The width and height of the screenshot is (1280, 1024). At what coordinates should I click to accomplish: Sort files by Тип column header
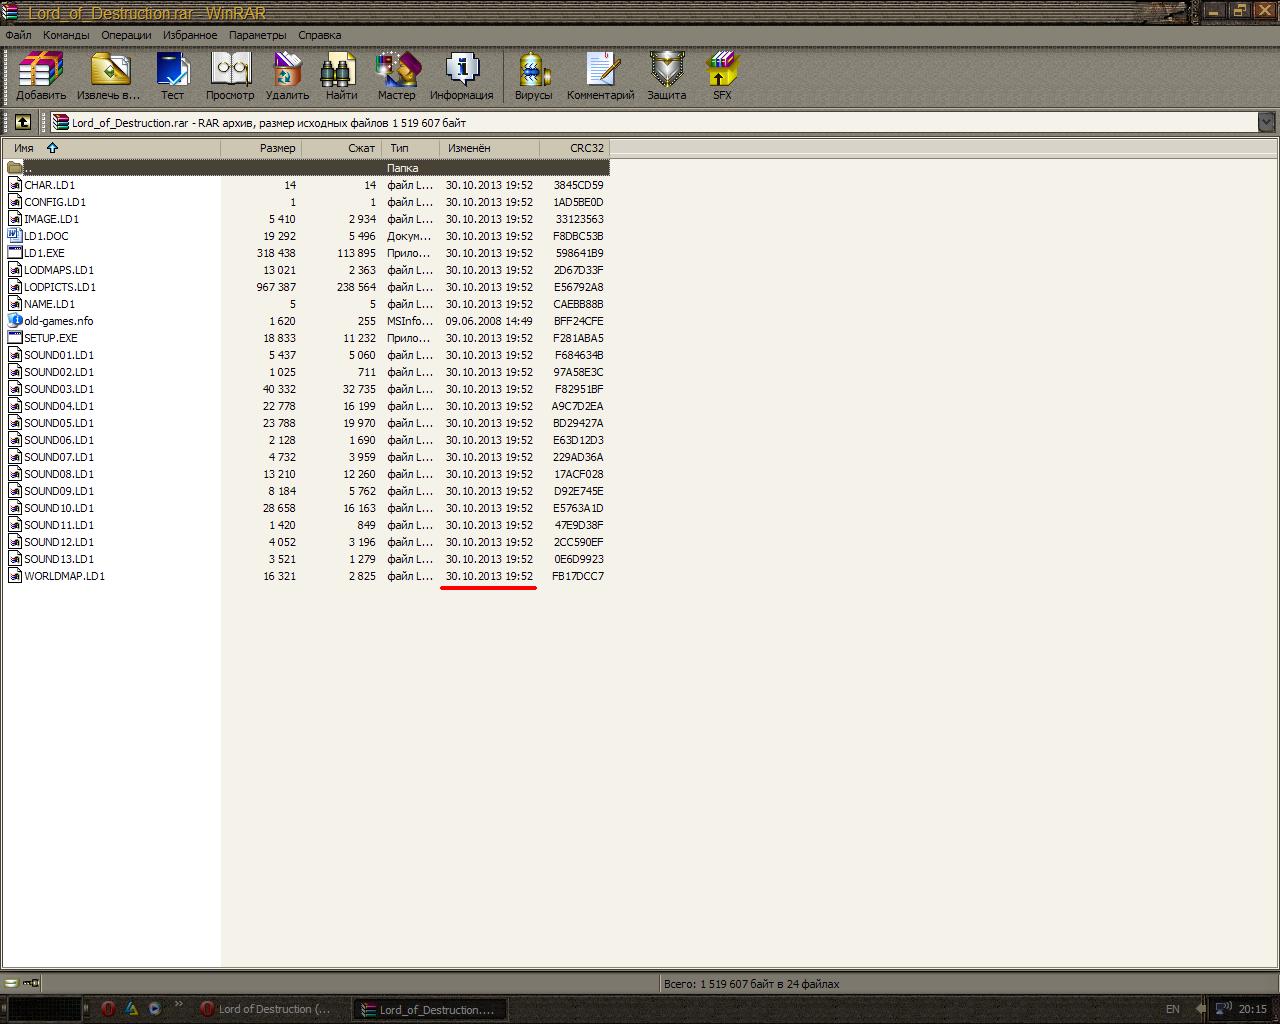410,148
